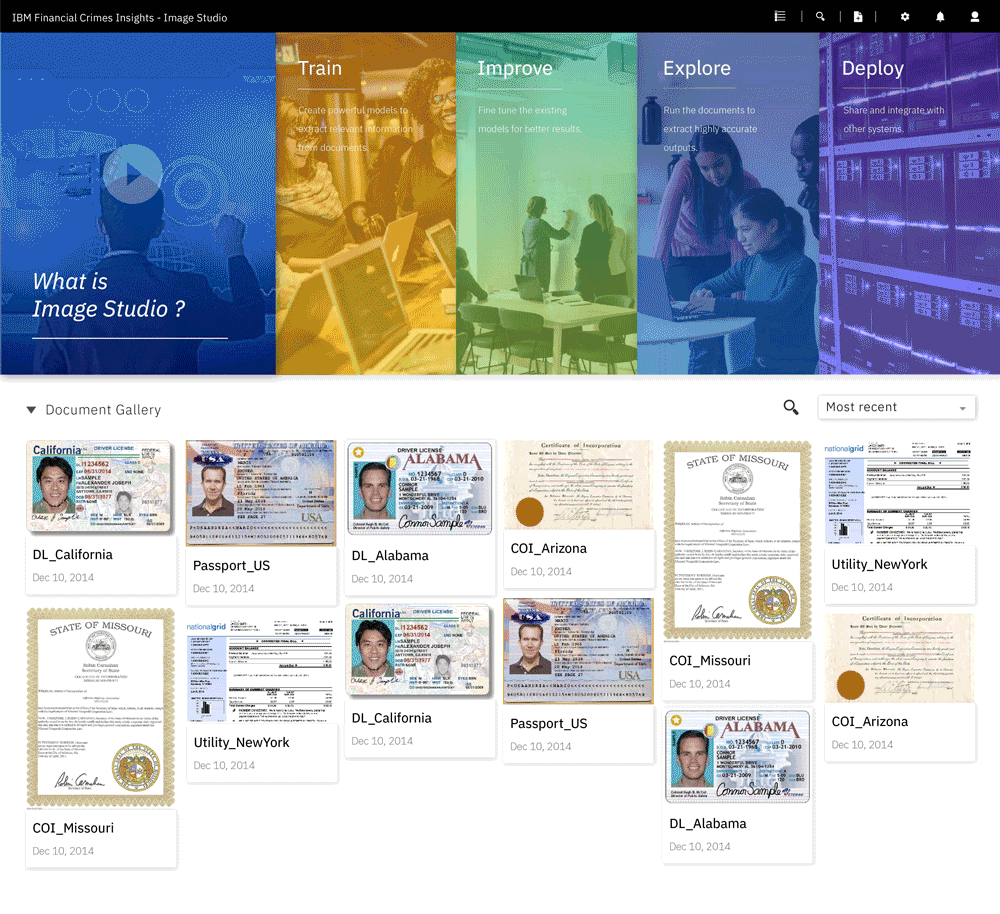Screen dimensions: 1000x914
Task: Click the "Document Gallery" section label
Action: pos(103,409)
